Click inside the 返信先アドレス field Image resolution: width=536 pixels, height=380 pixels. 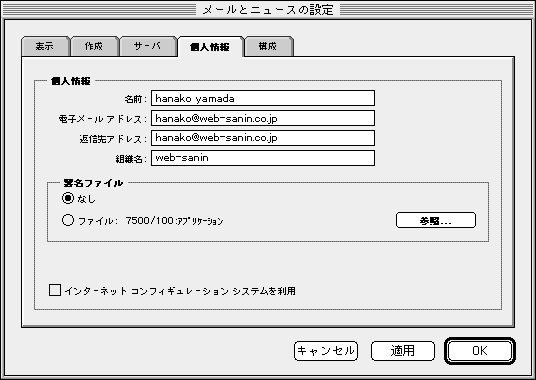(263, 138)
